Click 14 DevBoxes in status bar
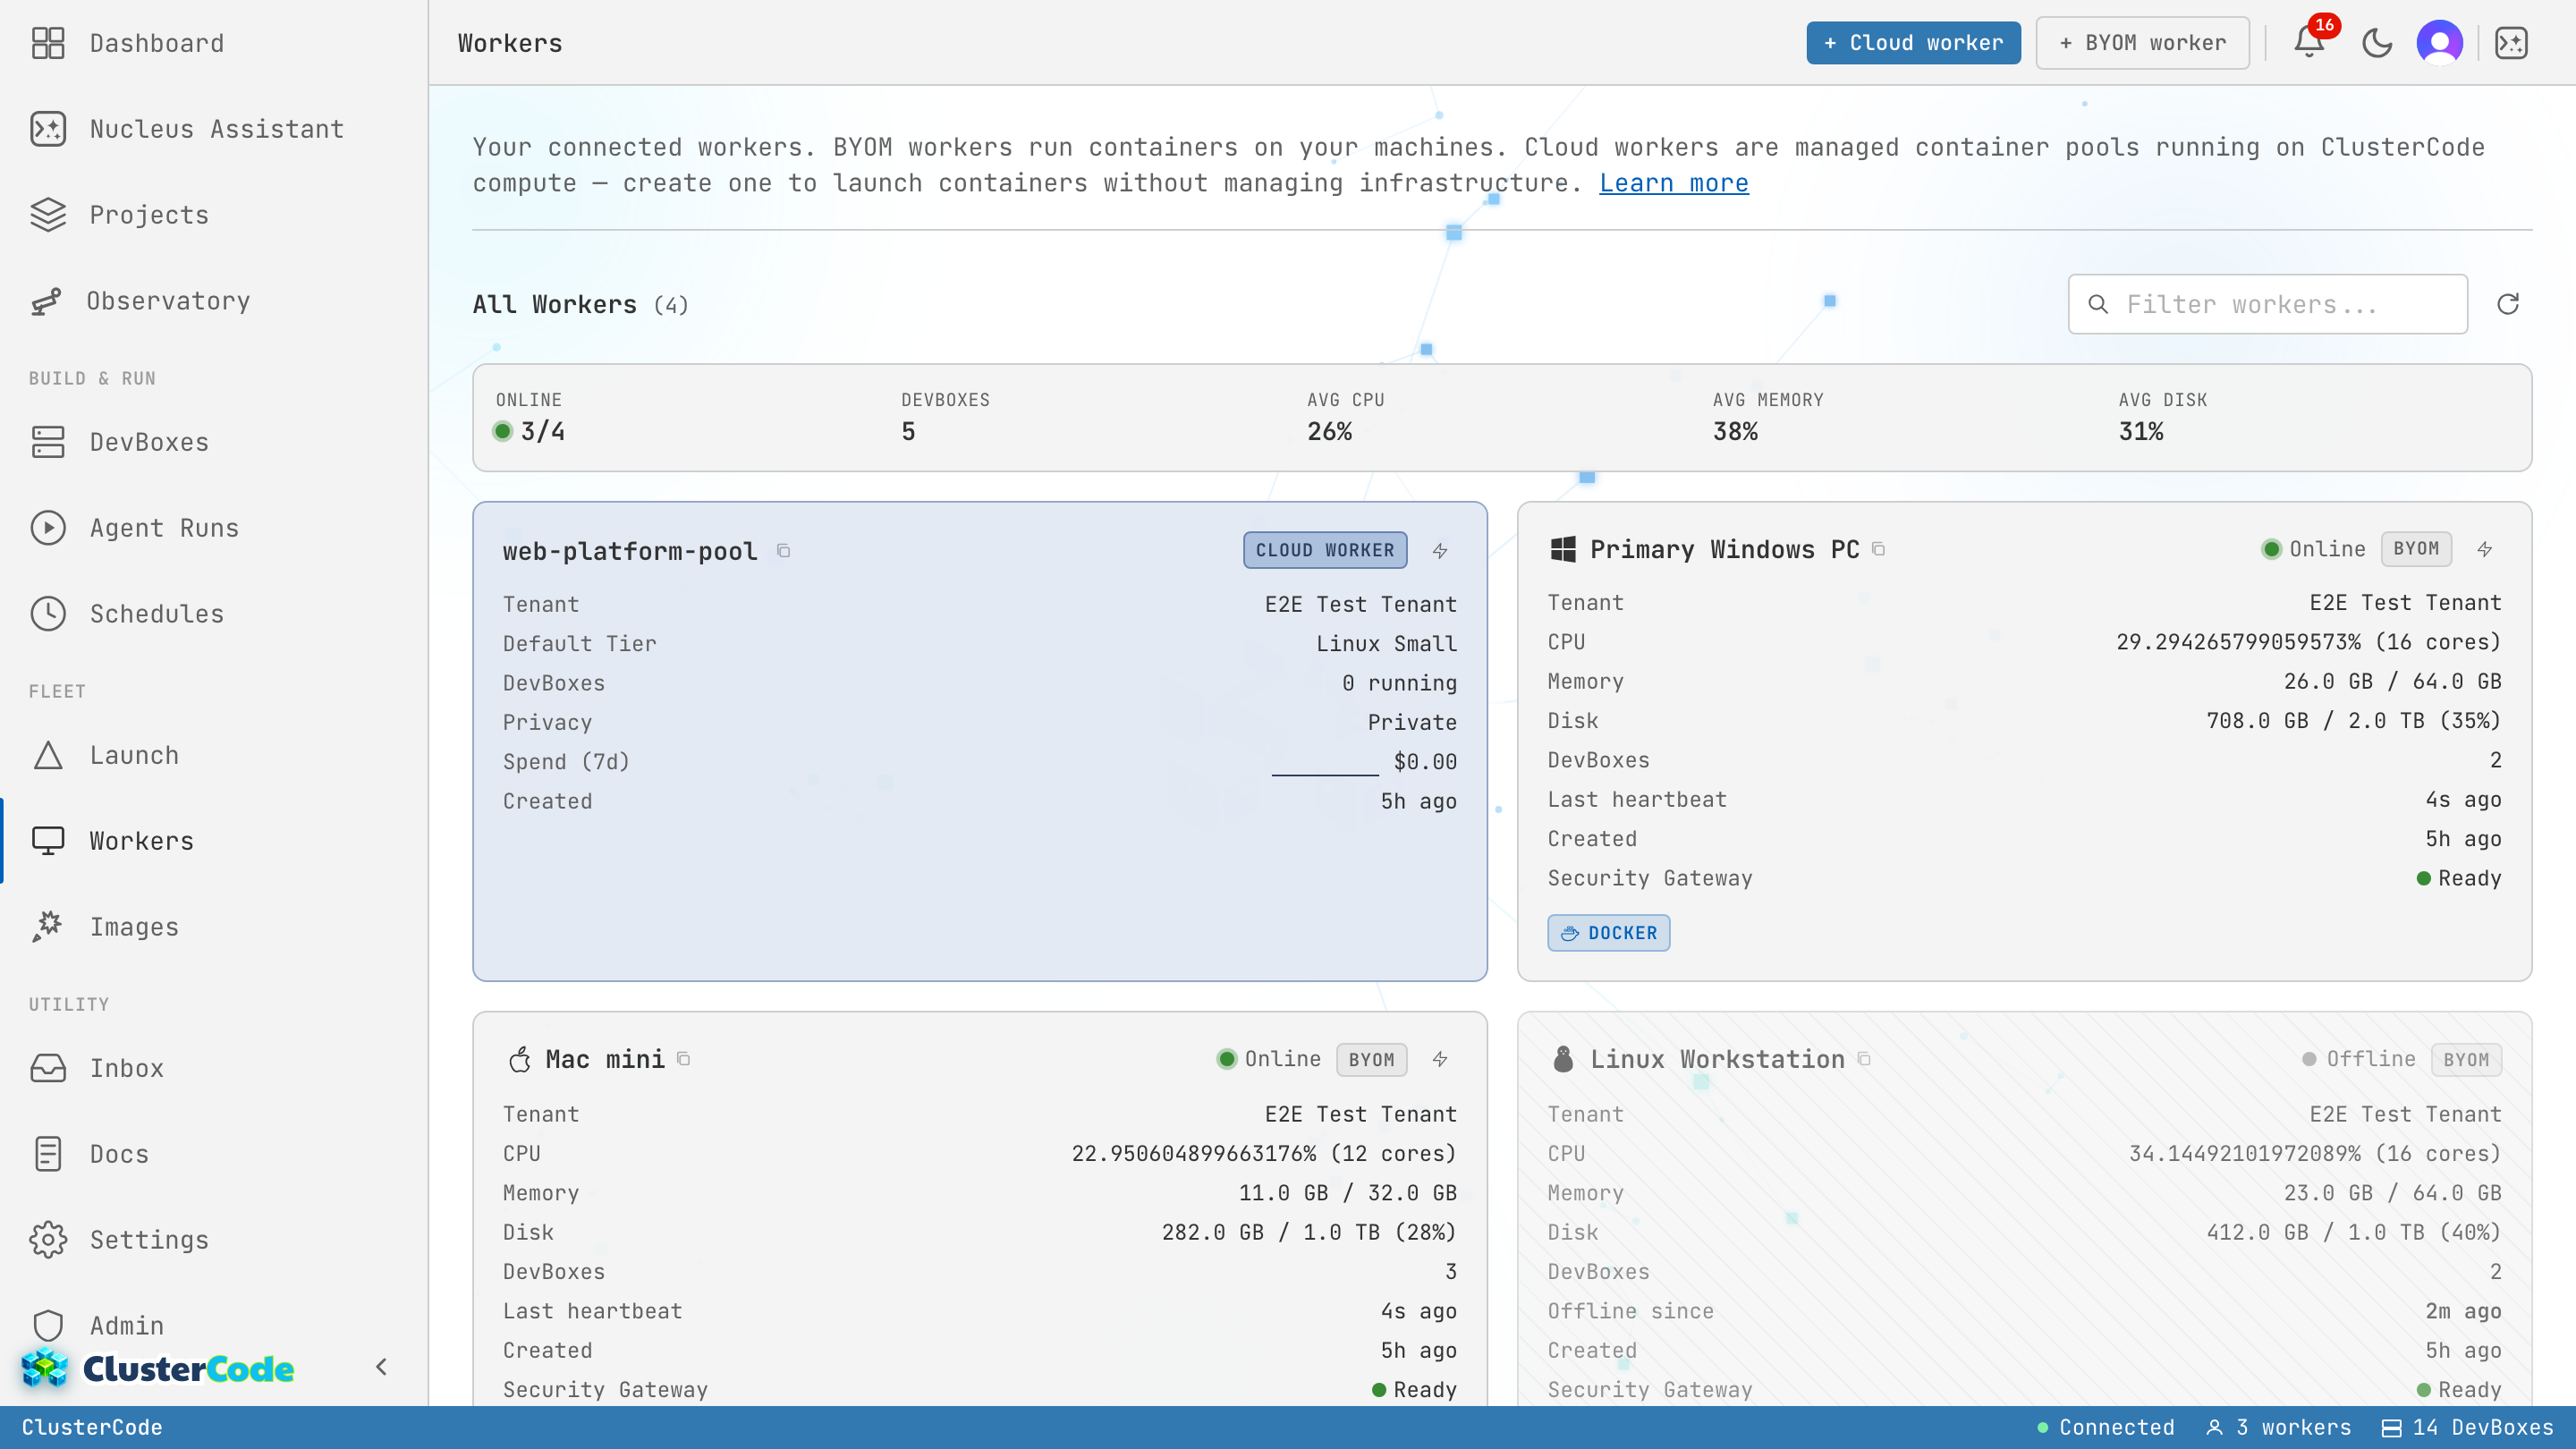 pyautogui.click(x=2467, y=1427)
